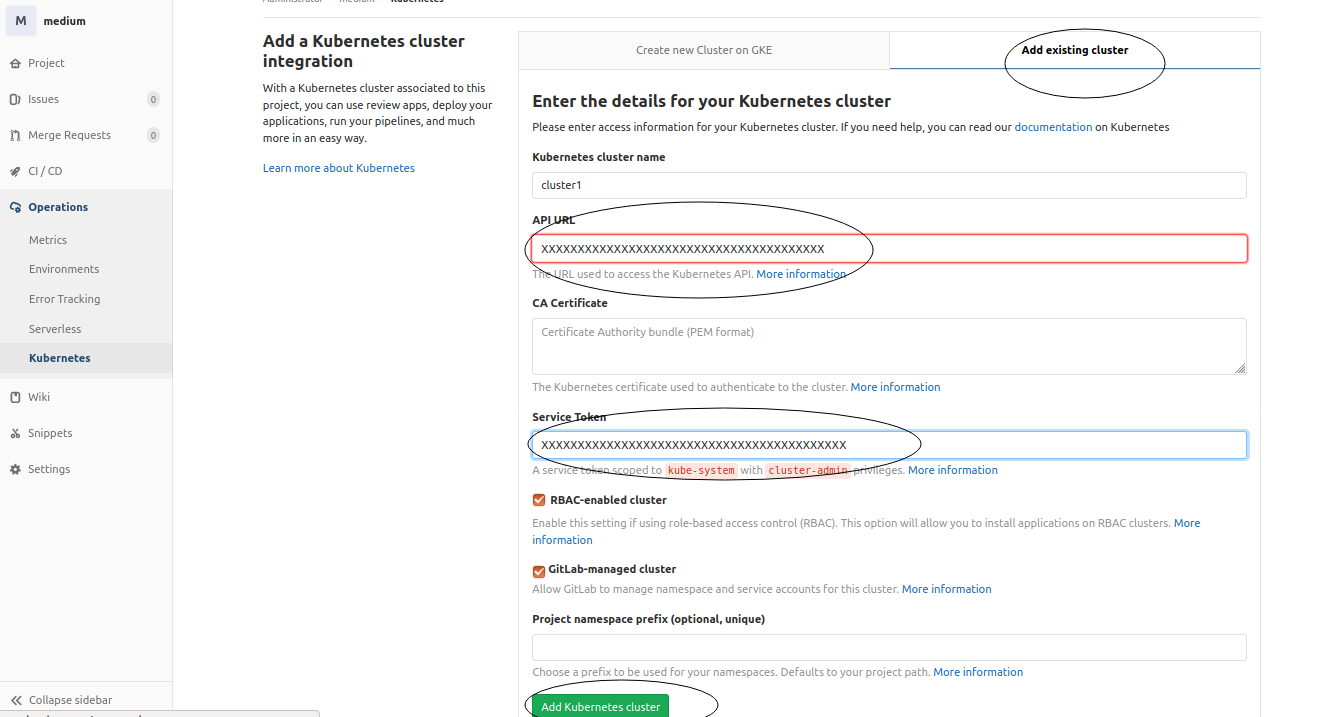Open More information link for GitLab-managed cluster
1317x717 pixels.
tap(946, 589)
